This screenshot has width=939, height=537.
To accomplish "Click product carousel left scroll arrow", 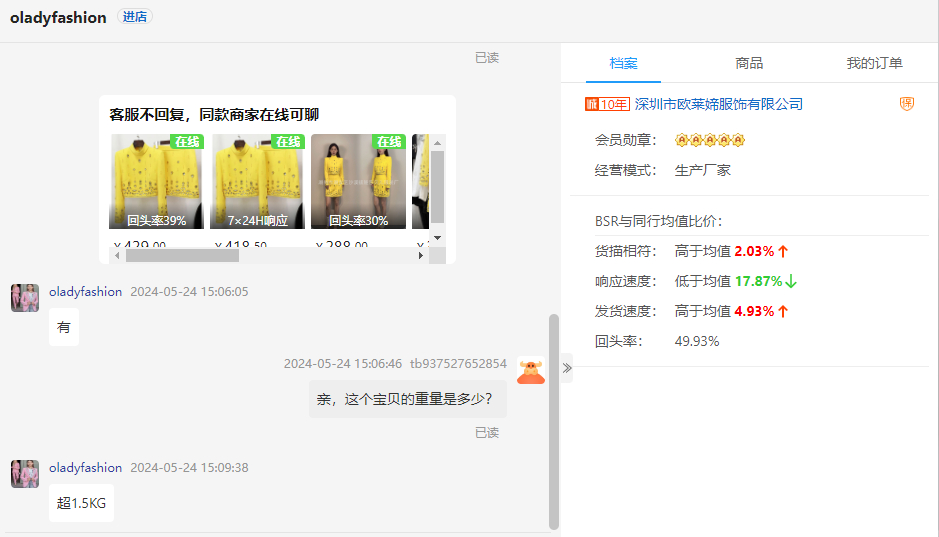I will (x=117, y=256).
